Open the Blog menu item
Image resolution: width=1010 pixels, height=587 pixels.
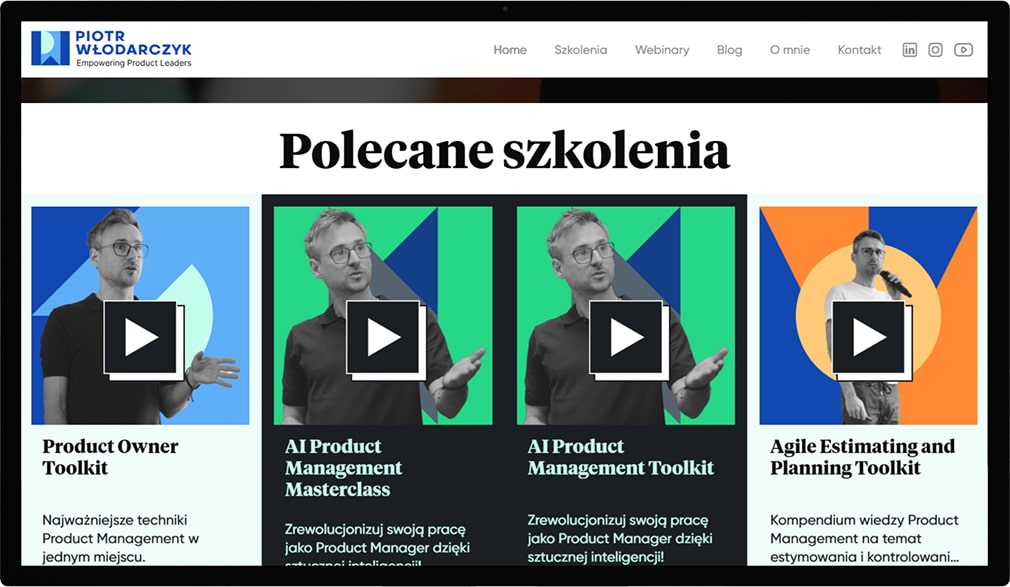pos(729,50)
